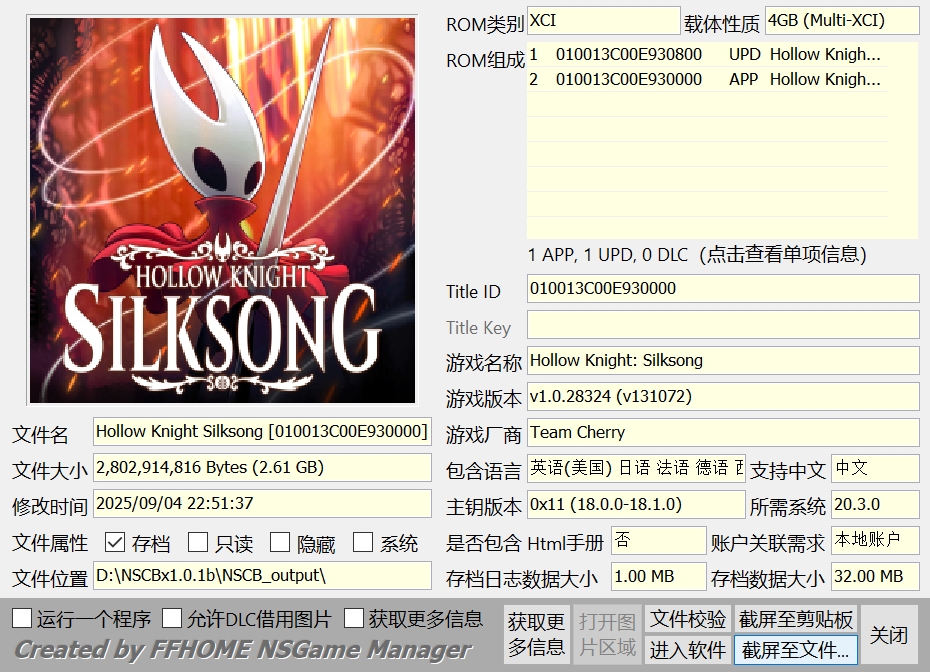Select the APP row 010013C00E930000
Screen dimensions: 930x672
707,79
